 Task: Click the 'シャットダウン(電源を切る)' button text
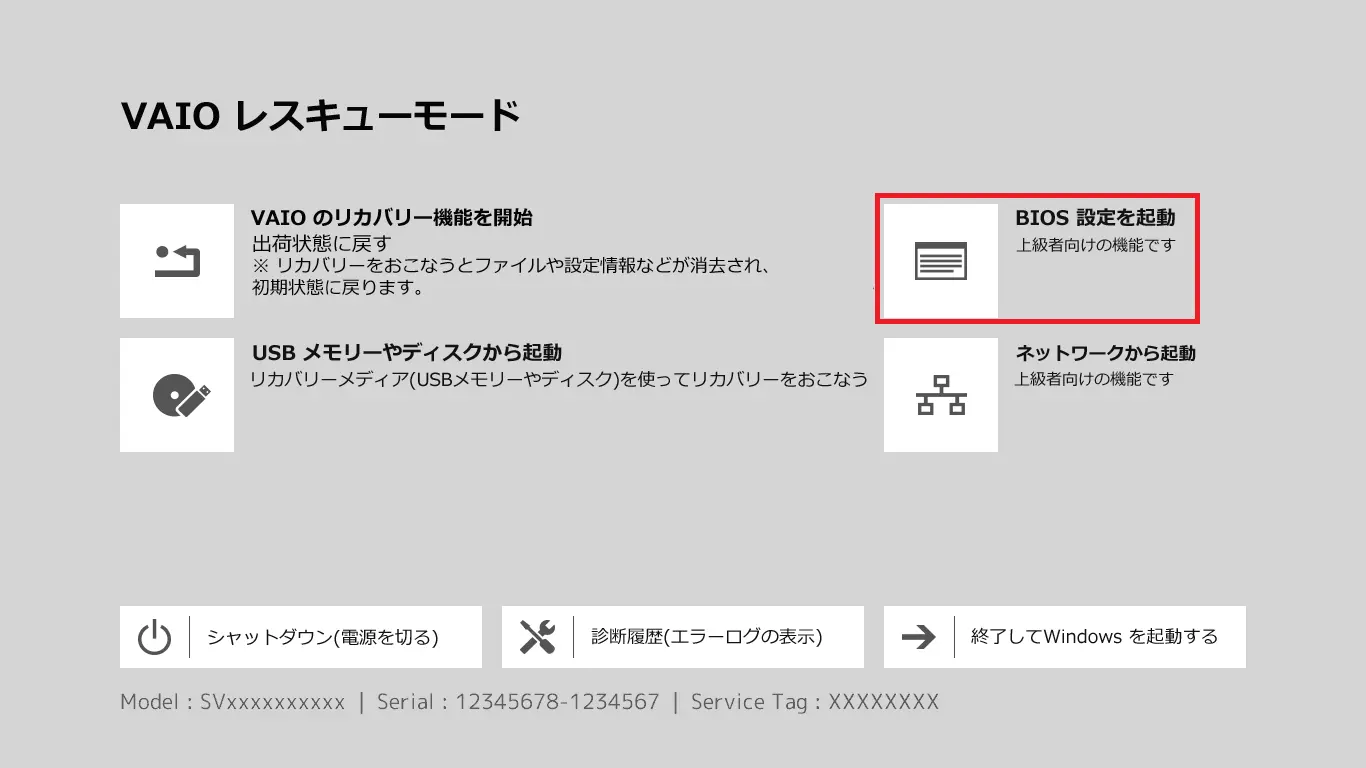tap(323, 637)
